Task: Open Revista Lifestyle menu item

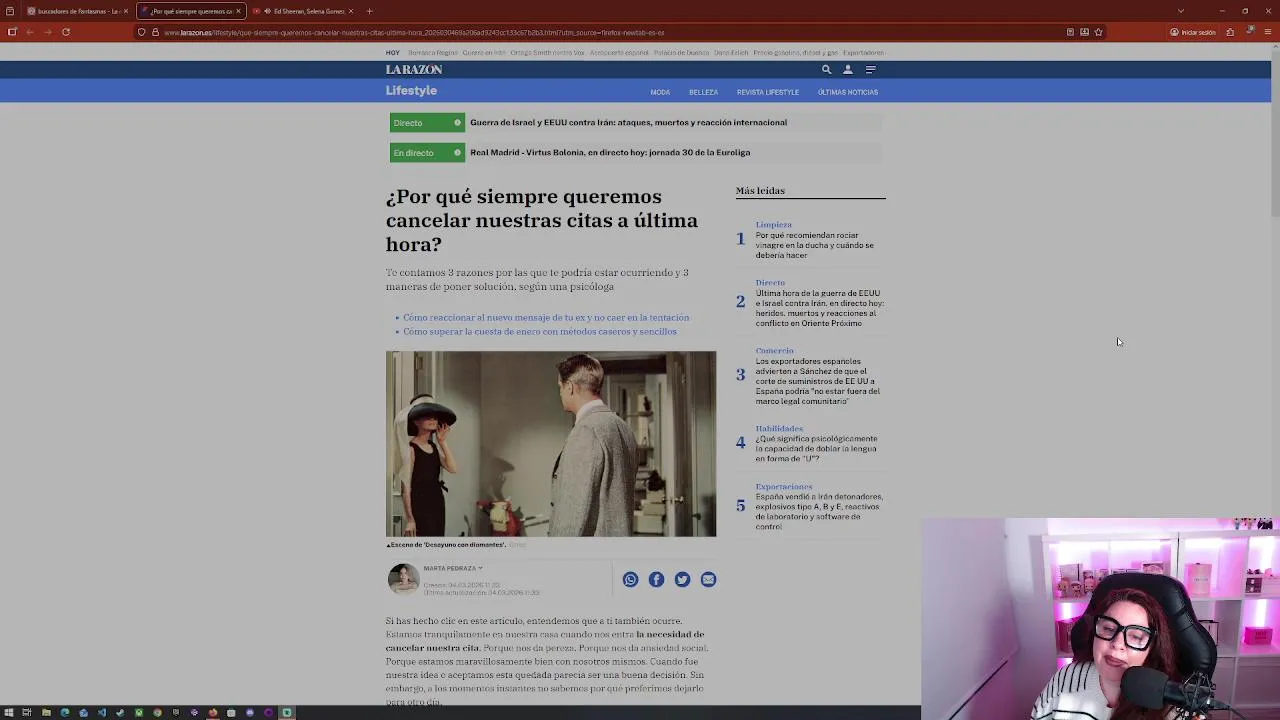Action: pyautogui.click(x=768, y=92)
